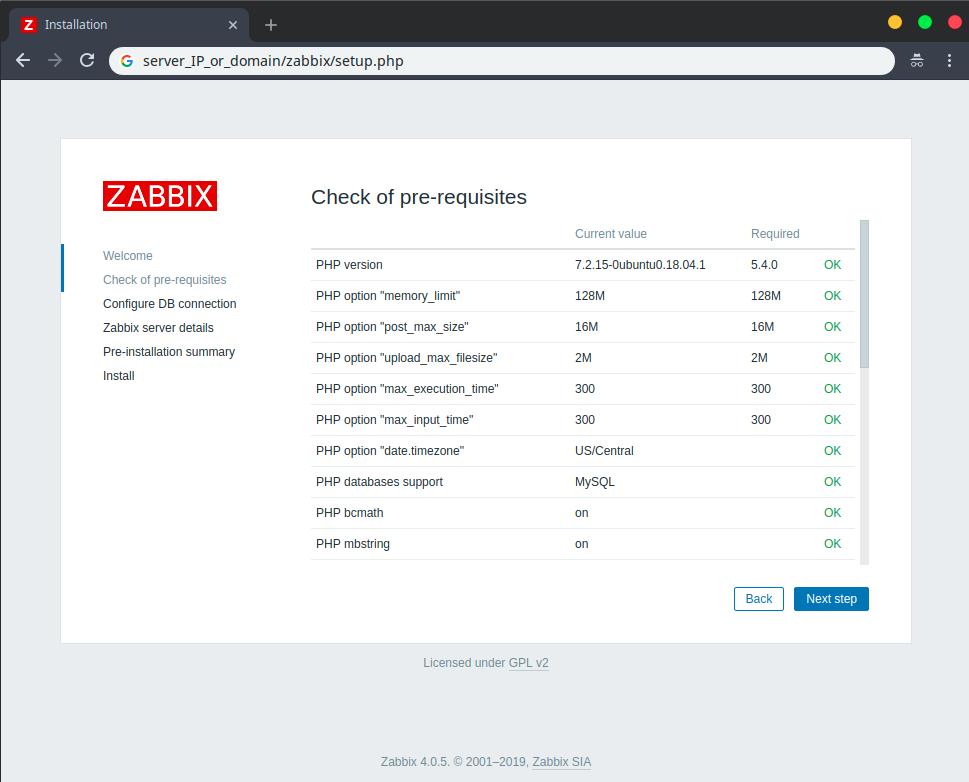Reload the setup page
The image size is (969, 782).
pos(87,60)
